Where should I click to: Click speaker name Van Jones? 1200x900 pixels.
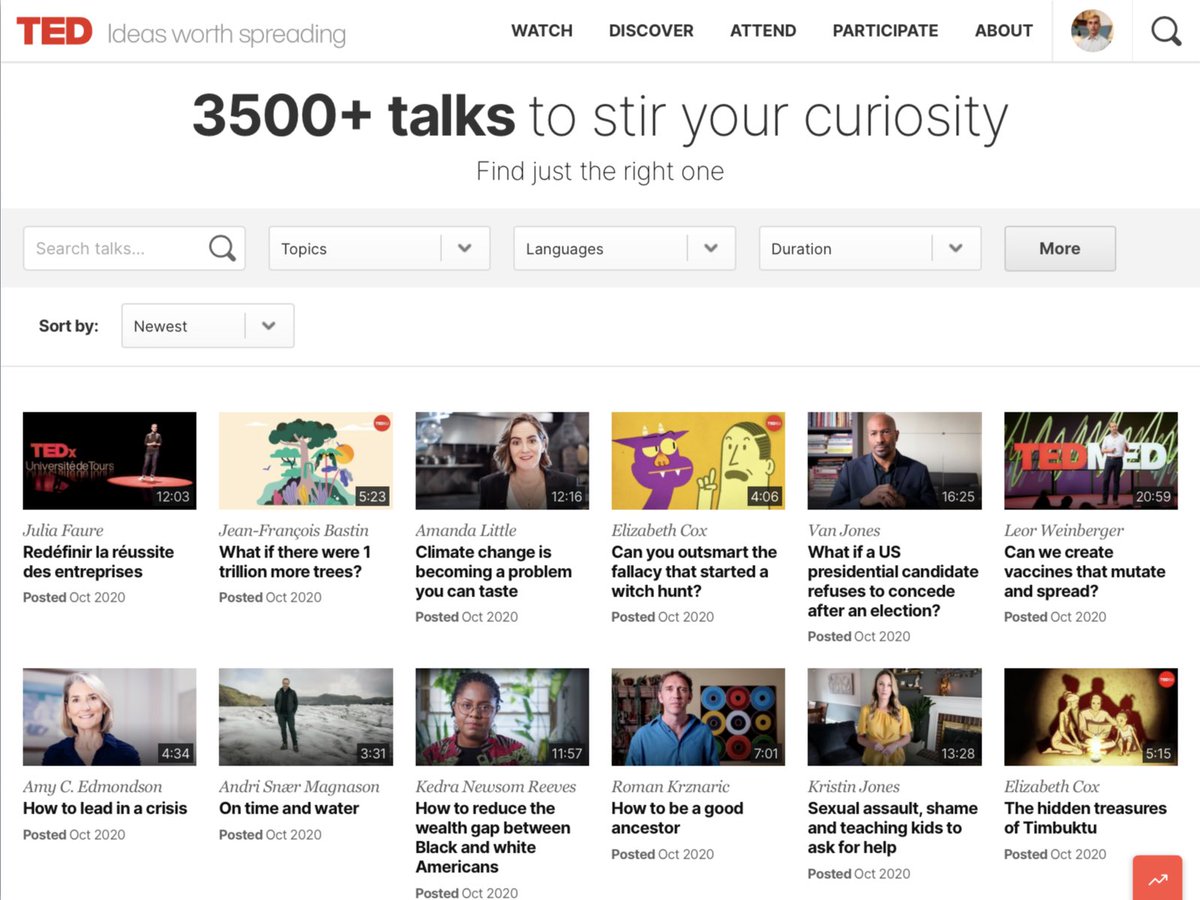(x=844, y=530)
